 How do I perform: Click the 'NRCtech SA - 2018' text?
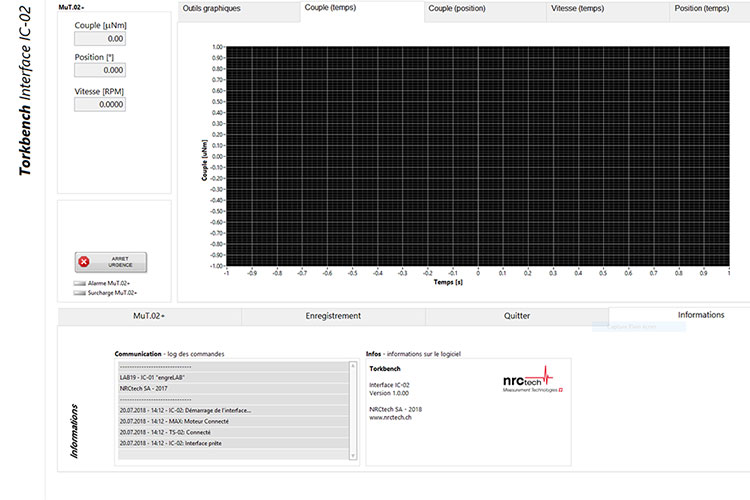396,410
